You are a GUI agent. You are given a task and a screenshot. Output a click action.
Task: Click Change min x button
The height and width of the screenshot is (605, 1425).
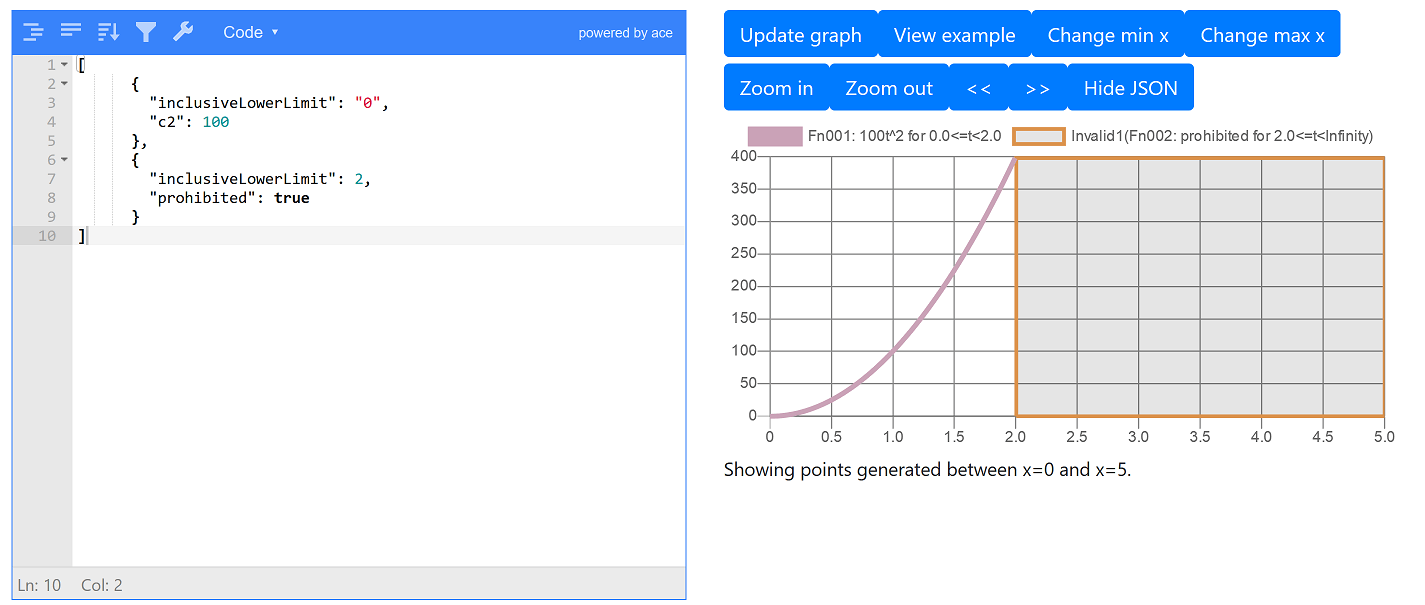coord(1107,35)
